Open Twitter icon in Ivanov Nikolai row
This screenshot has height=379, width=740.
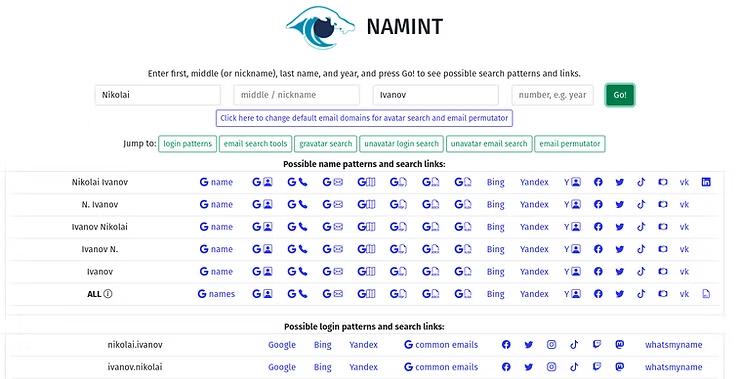tap(620, 227)
